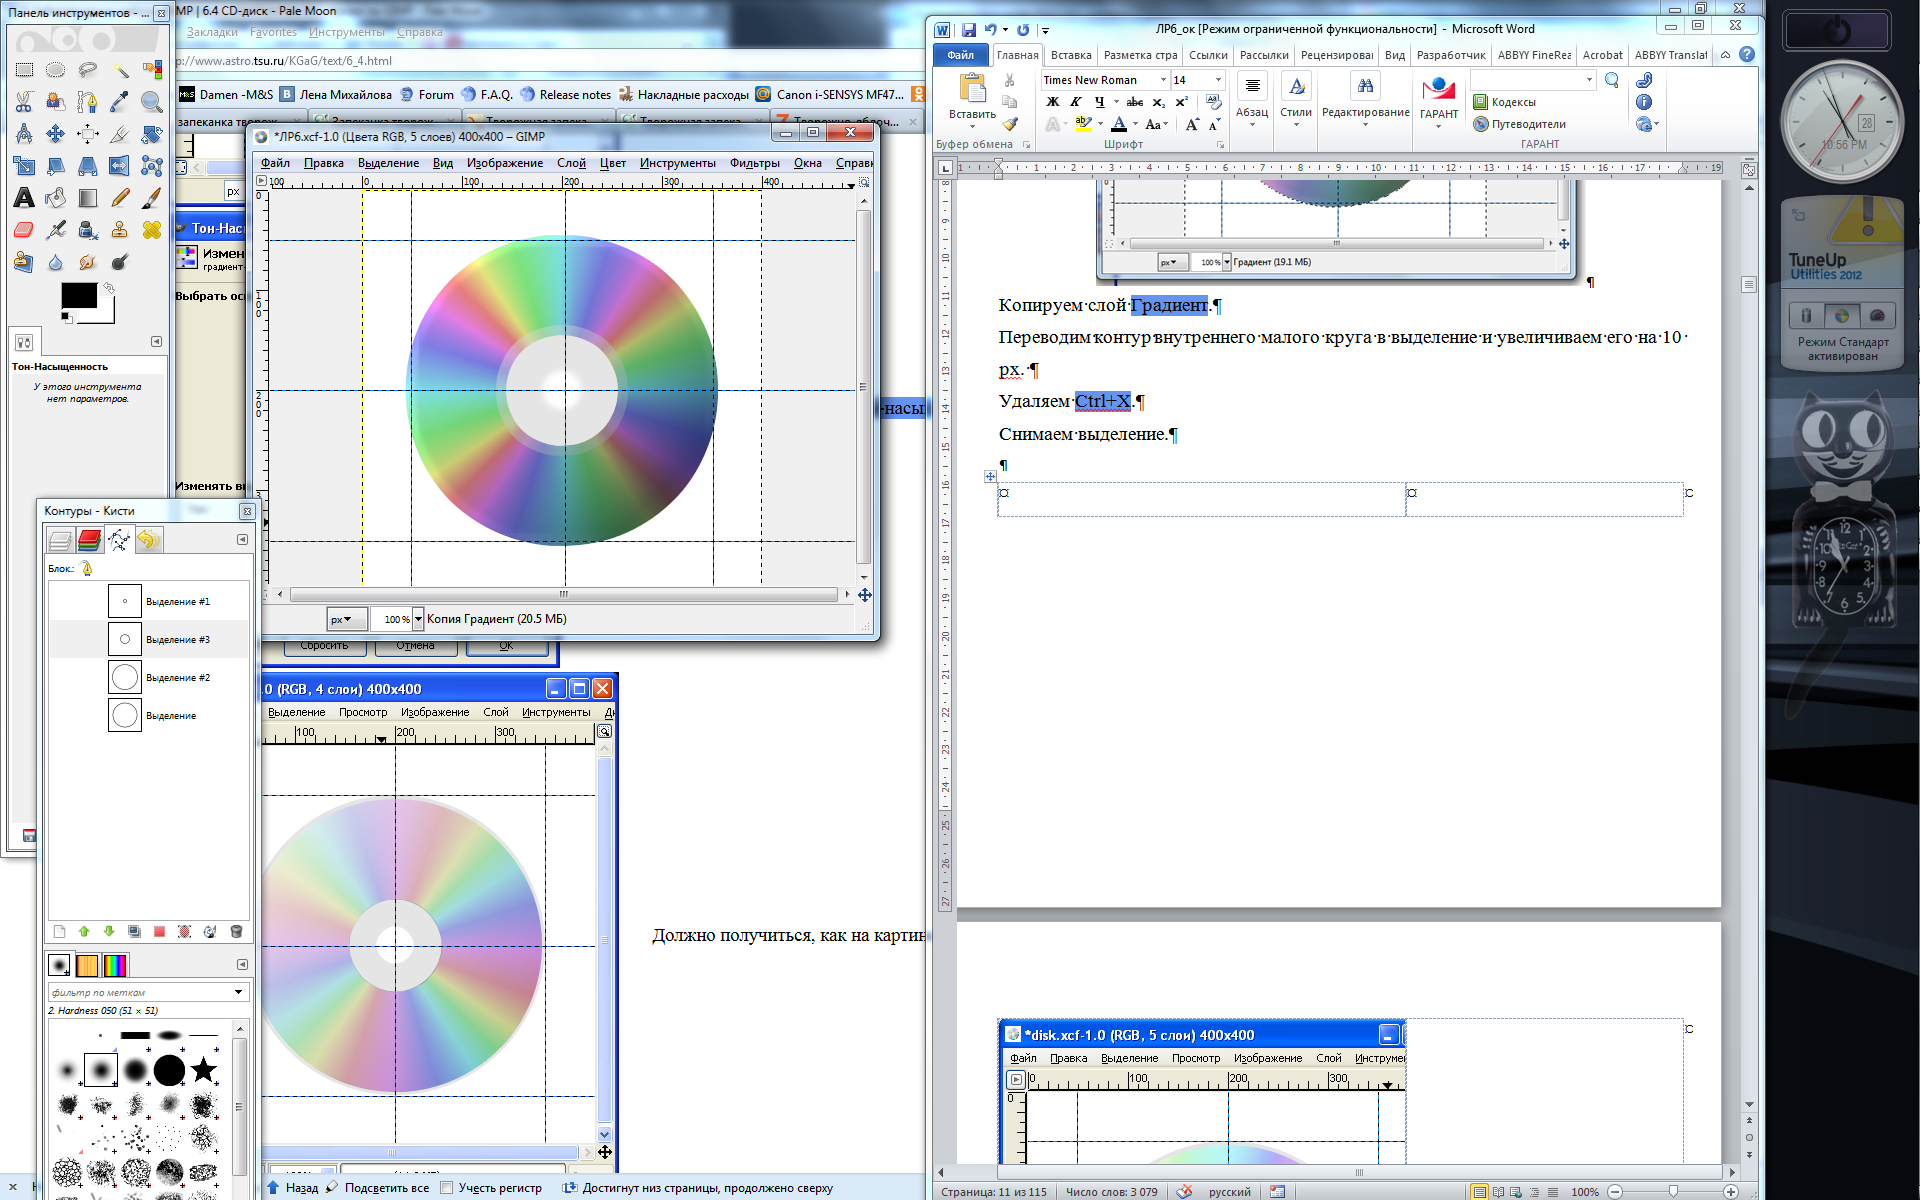Activate the Paths pen tool

88,102
